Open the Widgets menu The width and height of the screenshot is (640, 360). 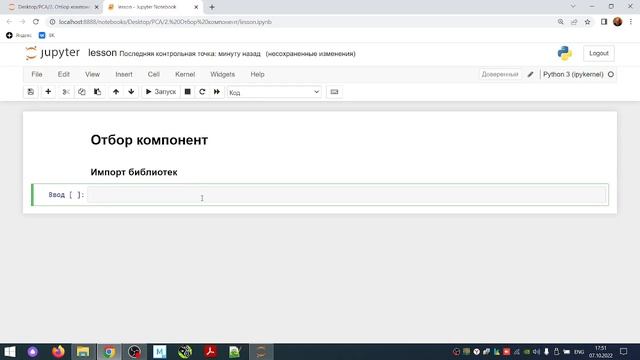222,74
